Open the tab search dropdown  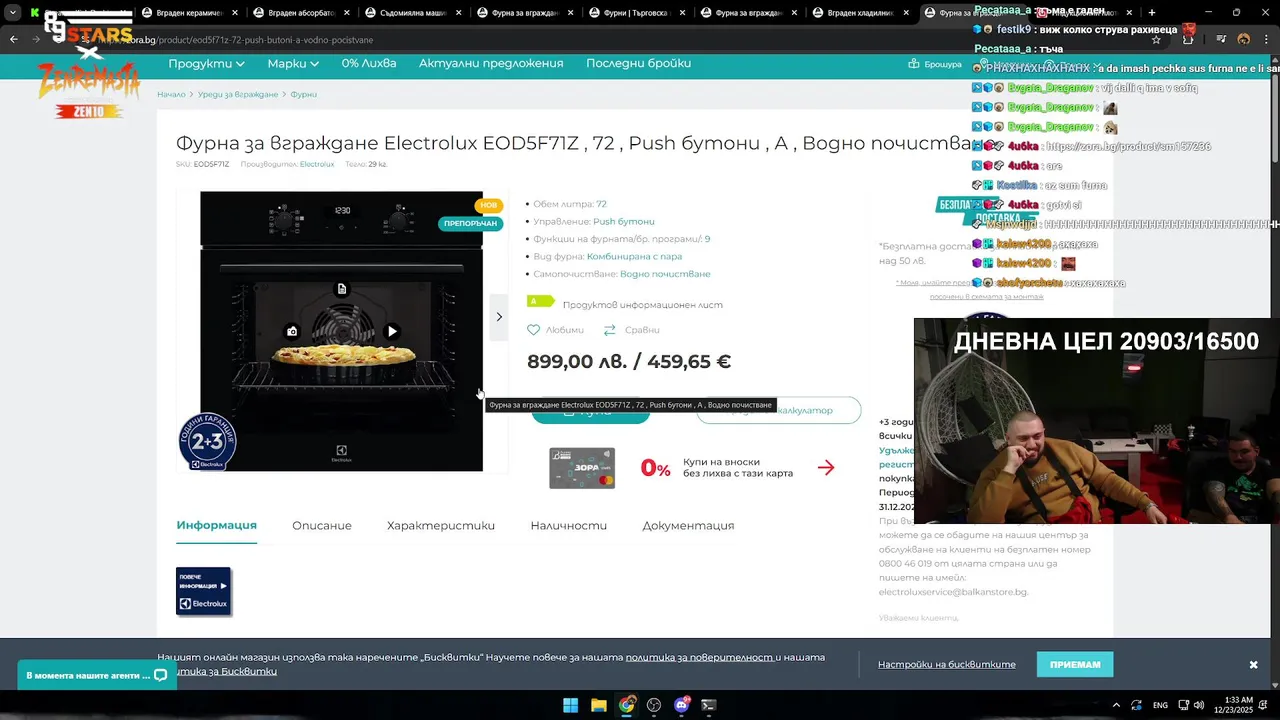point(13,13)
